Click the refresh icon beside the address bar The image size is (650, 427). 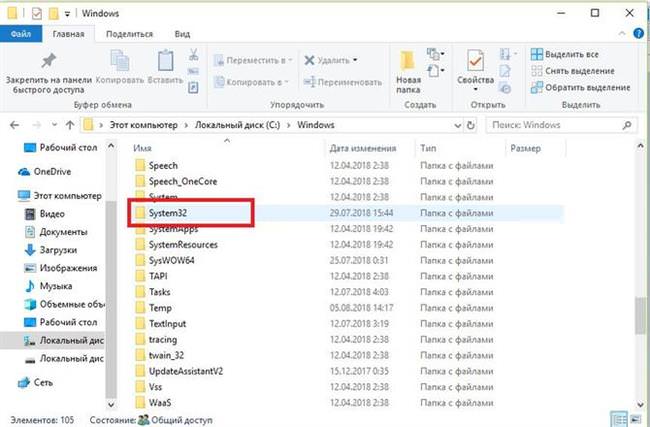[471, 125]
